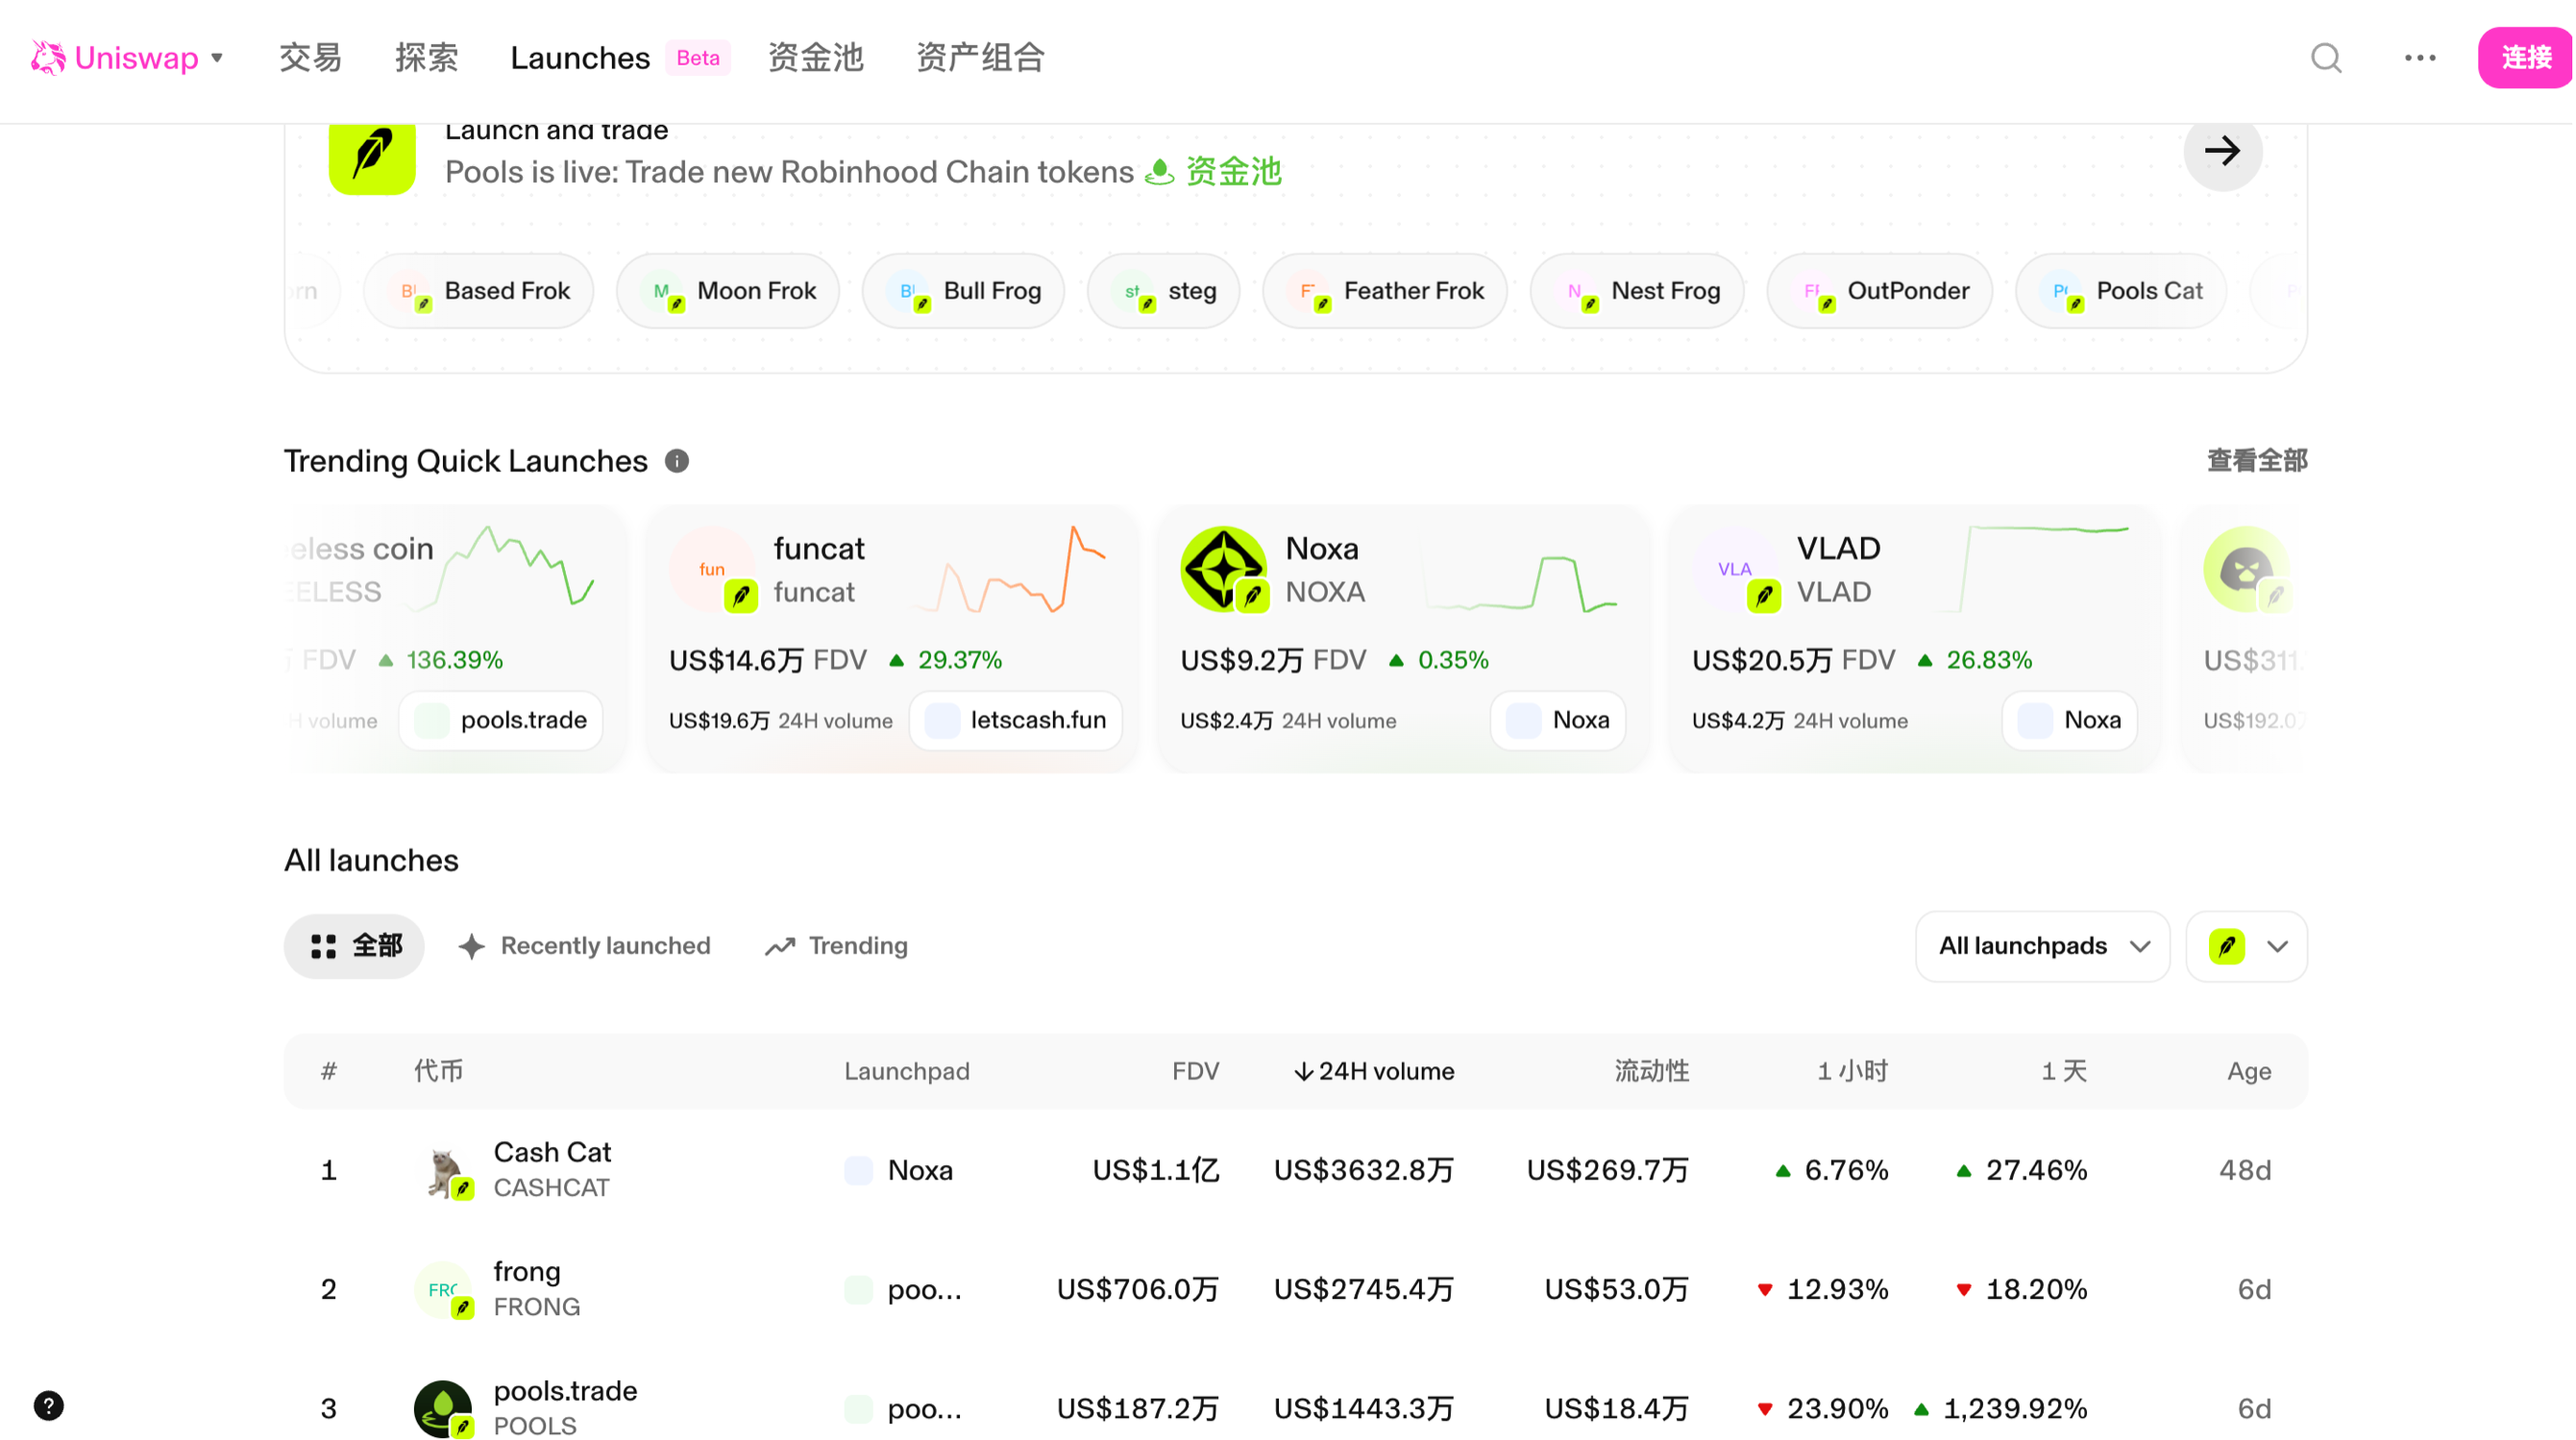Viewport: 2576px width, 1440px height.
Task: Click the Noxa badge on the VLAD card
Action: [x=2071, y=721]
